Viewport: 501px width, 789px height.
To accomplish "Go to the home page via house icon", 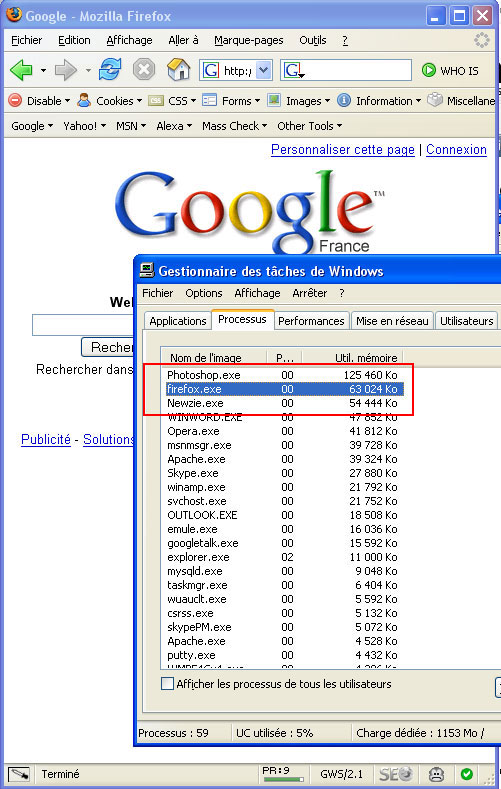I will [179, 69].
